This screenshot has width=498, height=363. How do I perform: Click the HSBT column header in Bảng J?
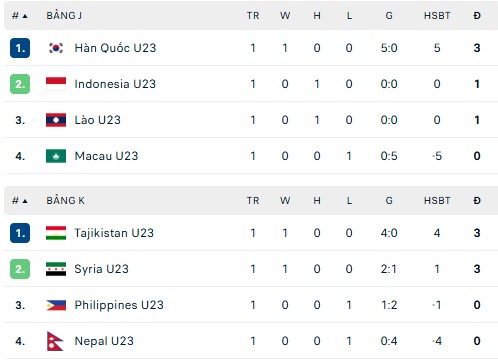437,16
